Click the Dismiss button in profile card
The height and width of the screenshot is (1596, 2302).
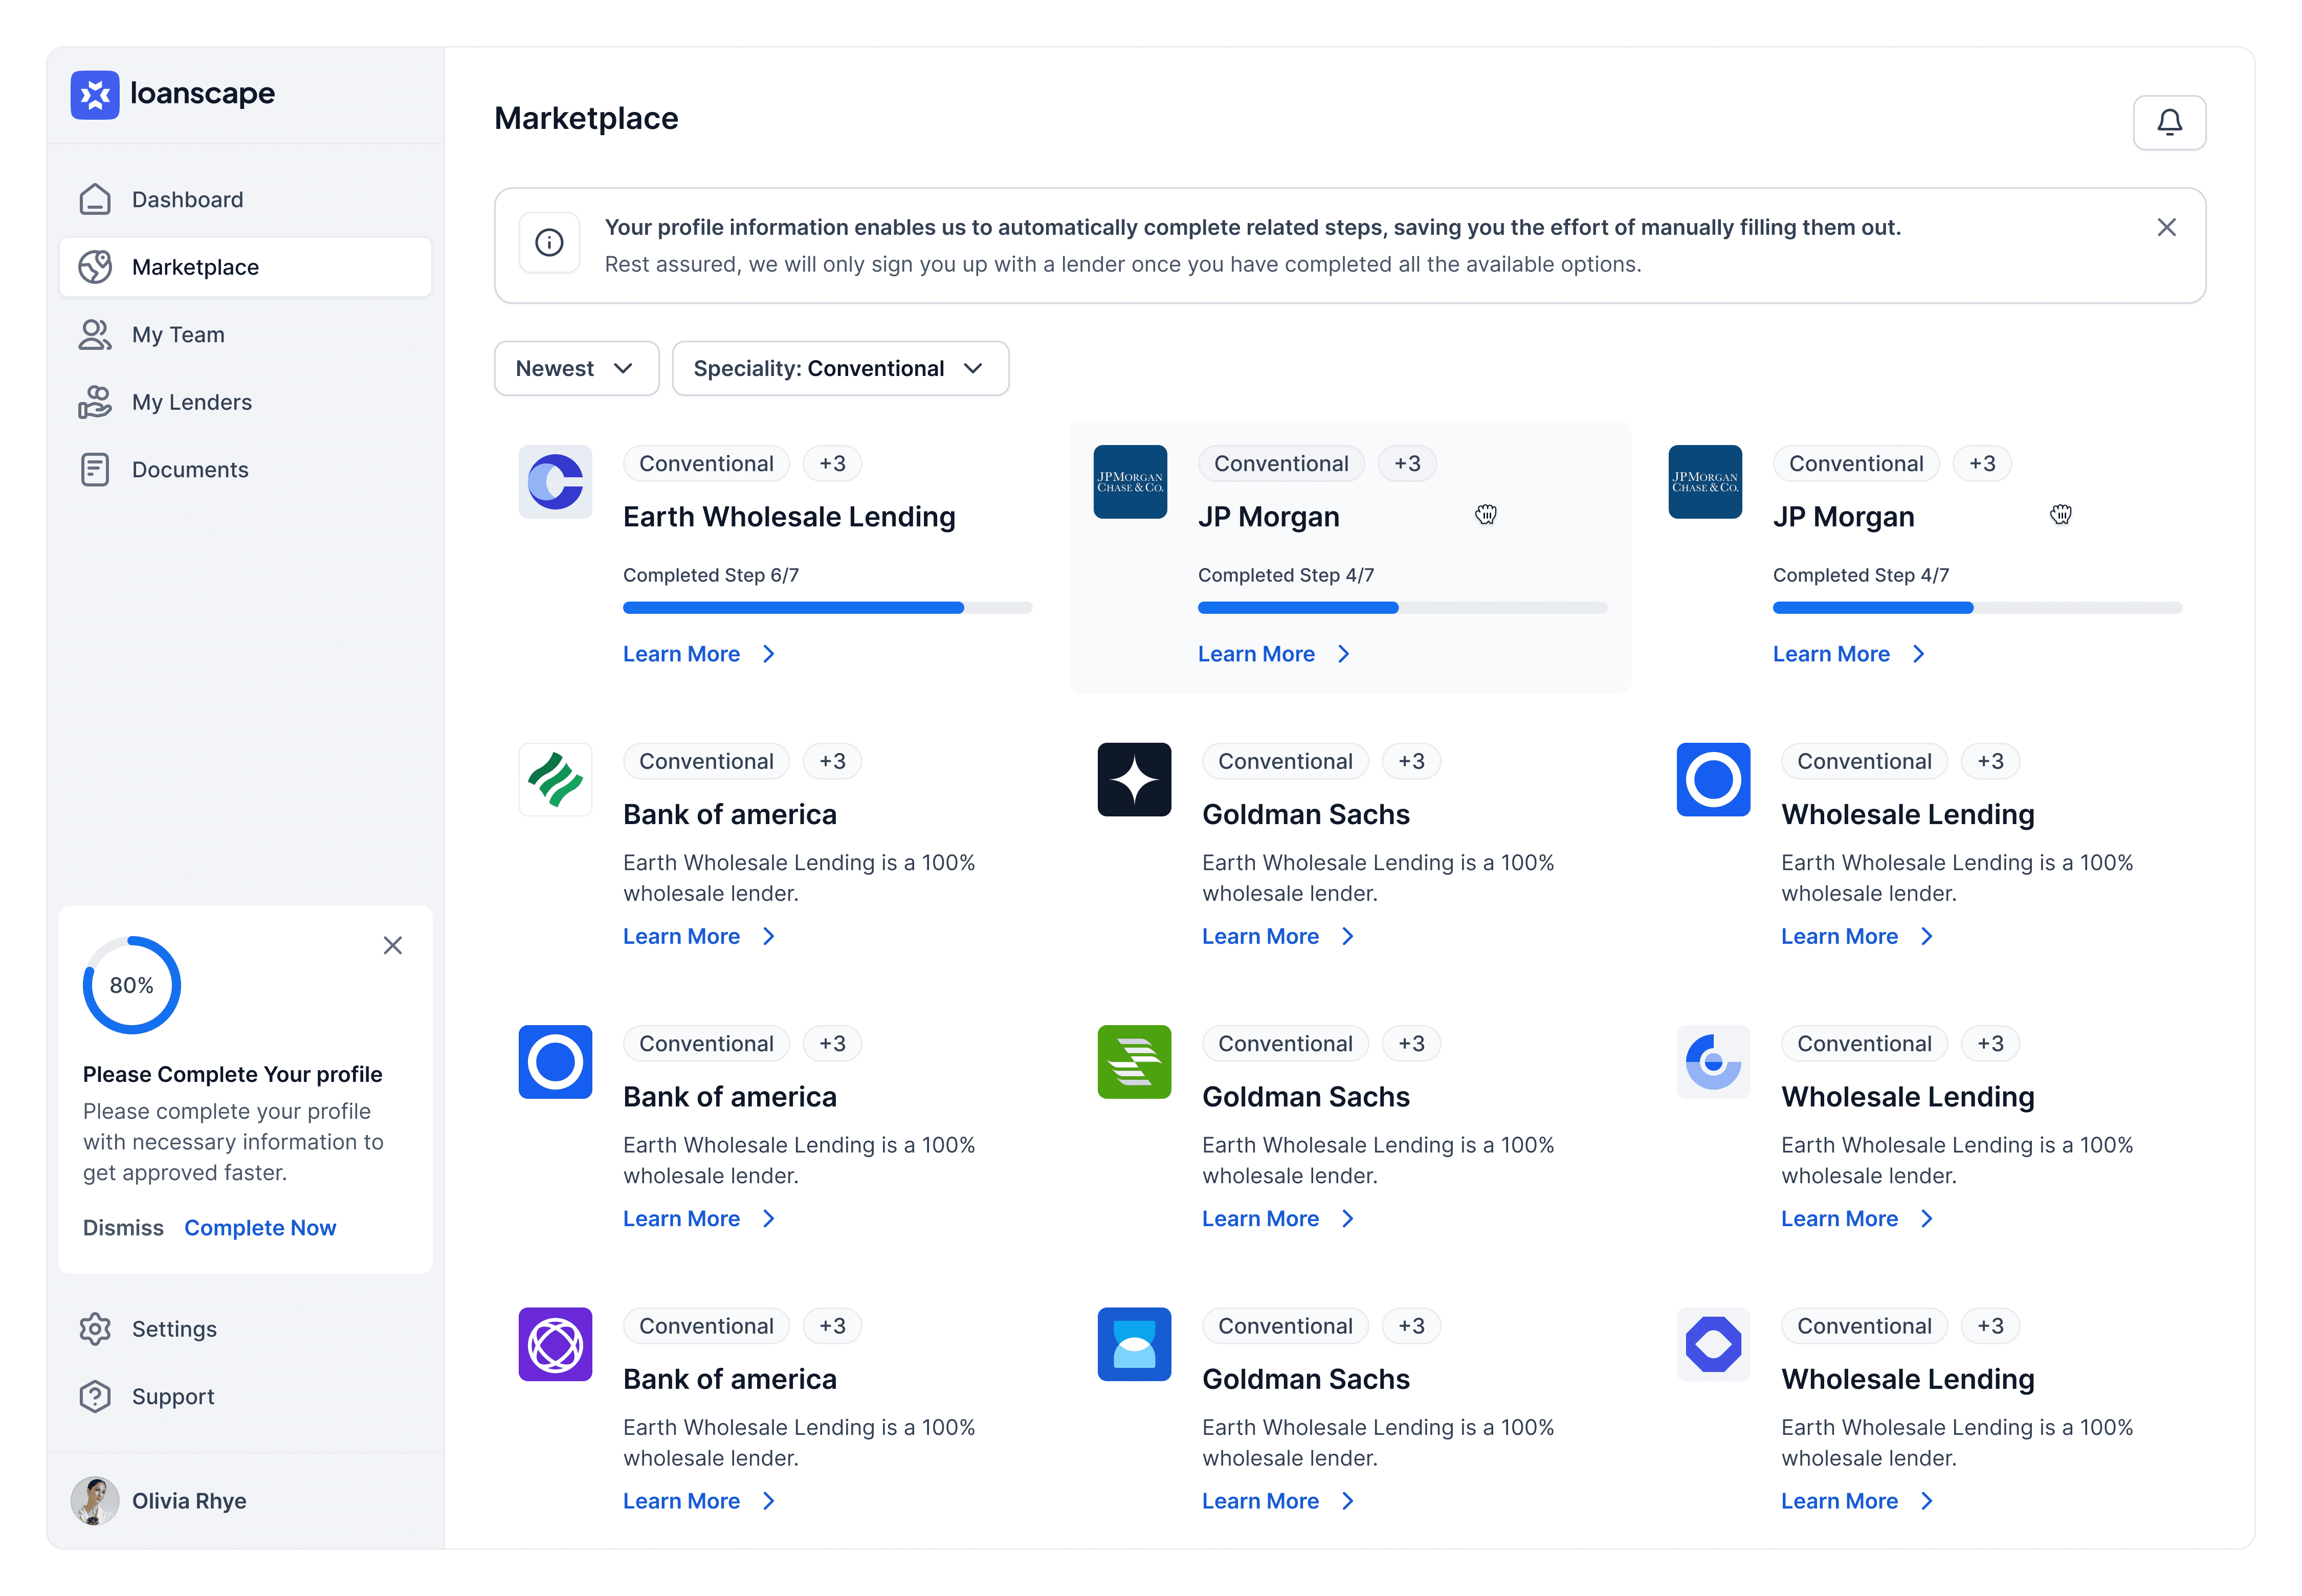point(123,1227)
